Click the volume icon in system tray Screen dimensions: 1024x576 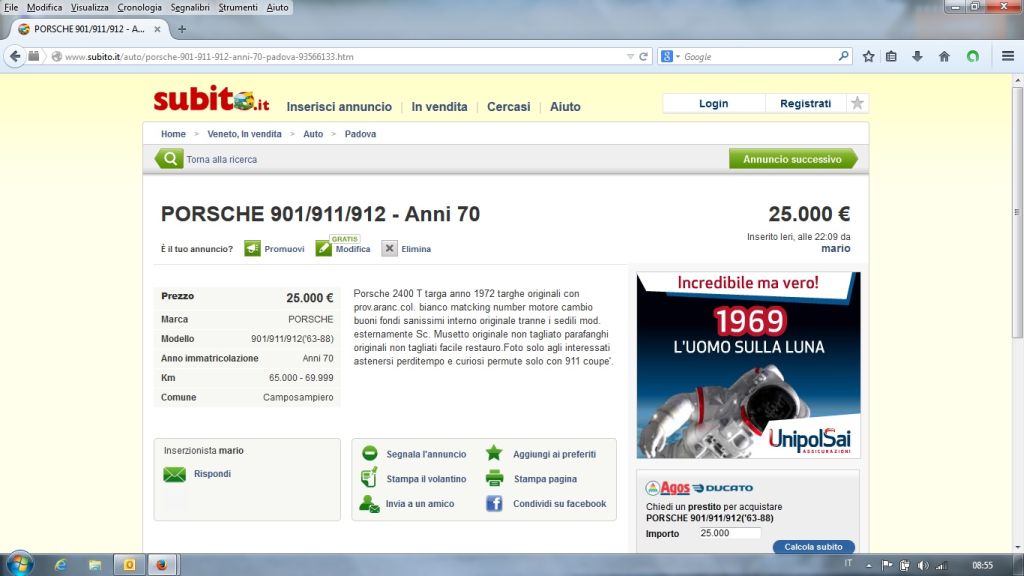point(923,566)
